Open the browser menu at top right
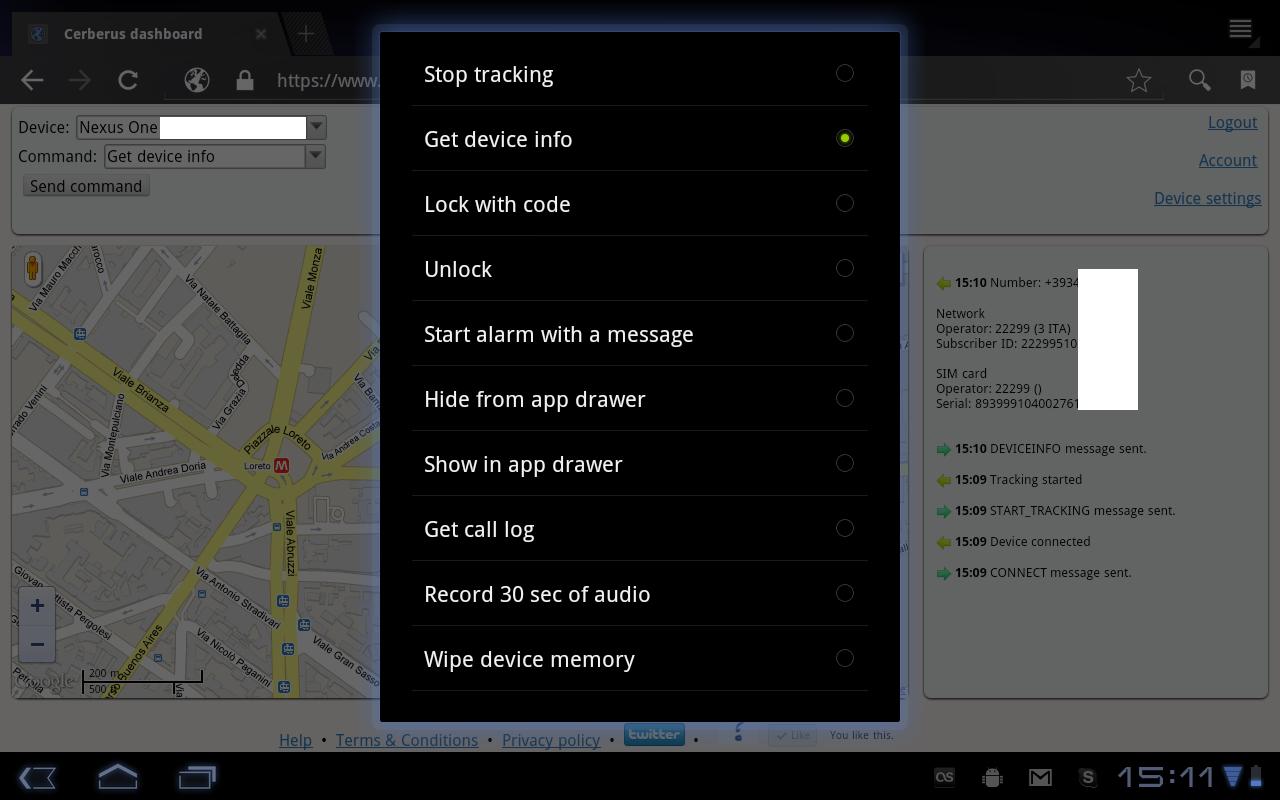1280x800 pixels. pyautogui.click(x=1240, y=30)
